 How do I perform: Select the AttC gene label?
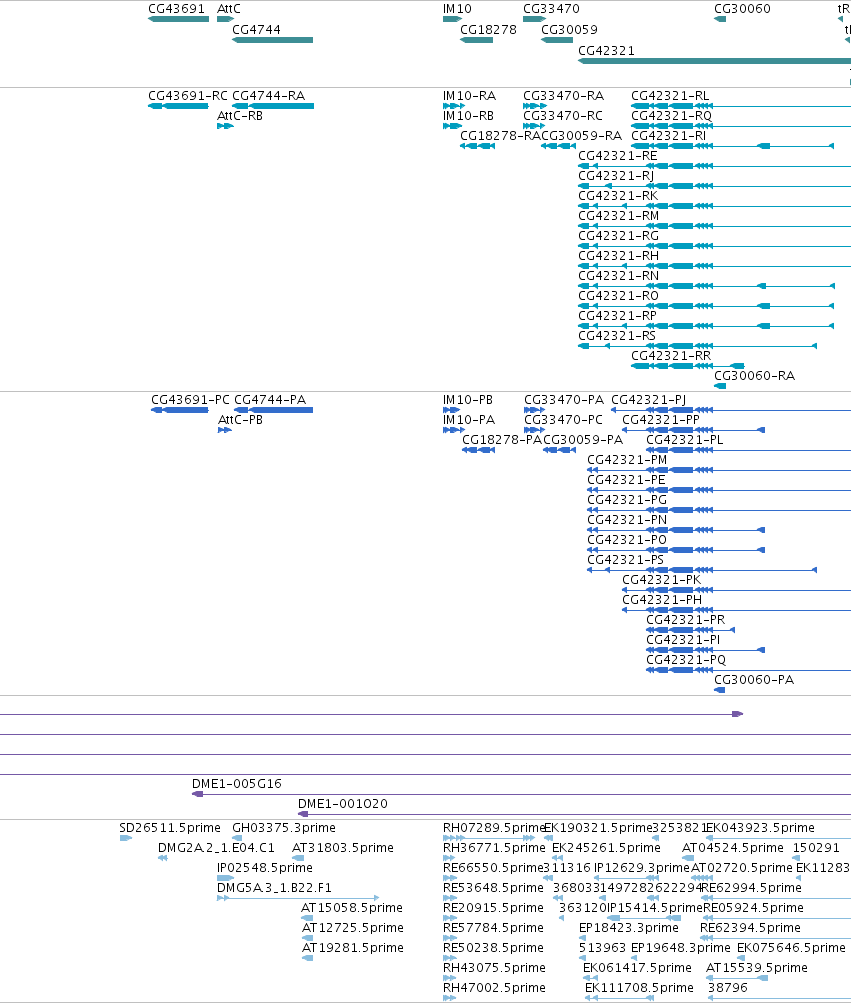(x=229, y=9)
